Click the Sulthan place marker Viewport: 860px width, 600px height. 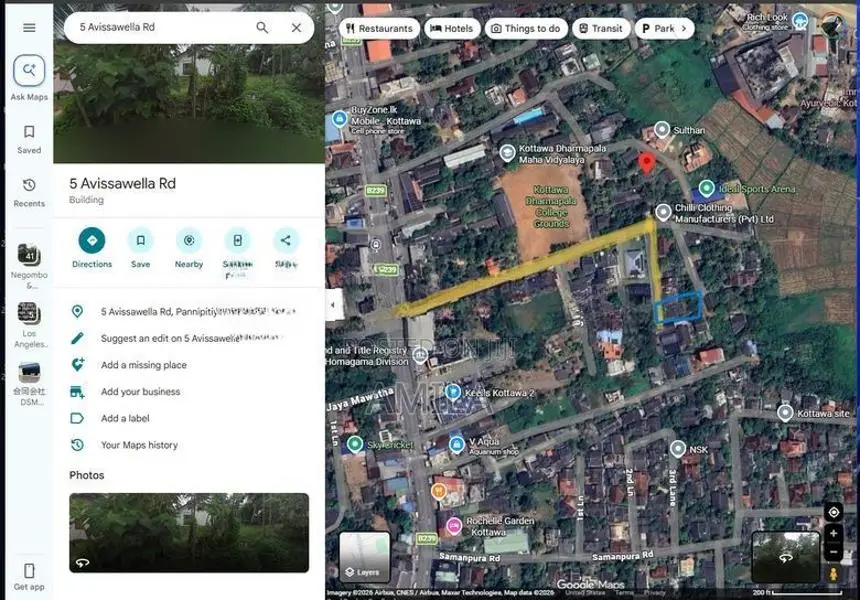662,129
